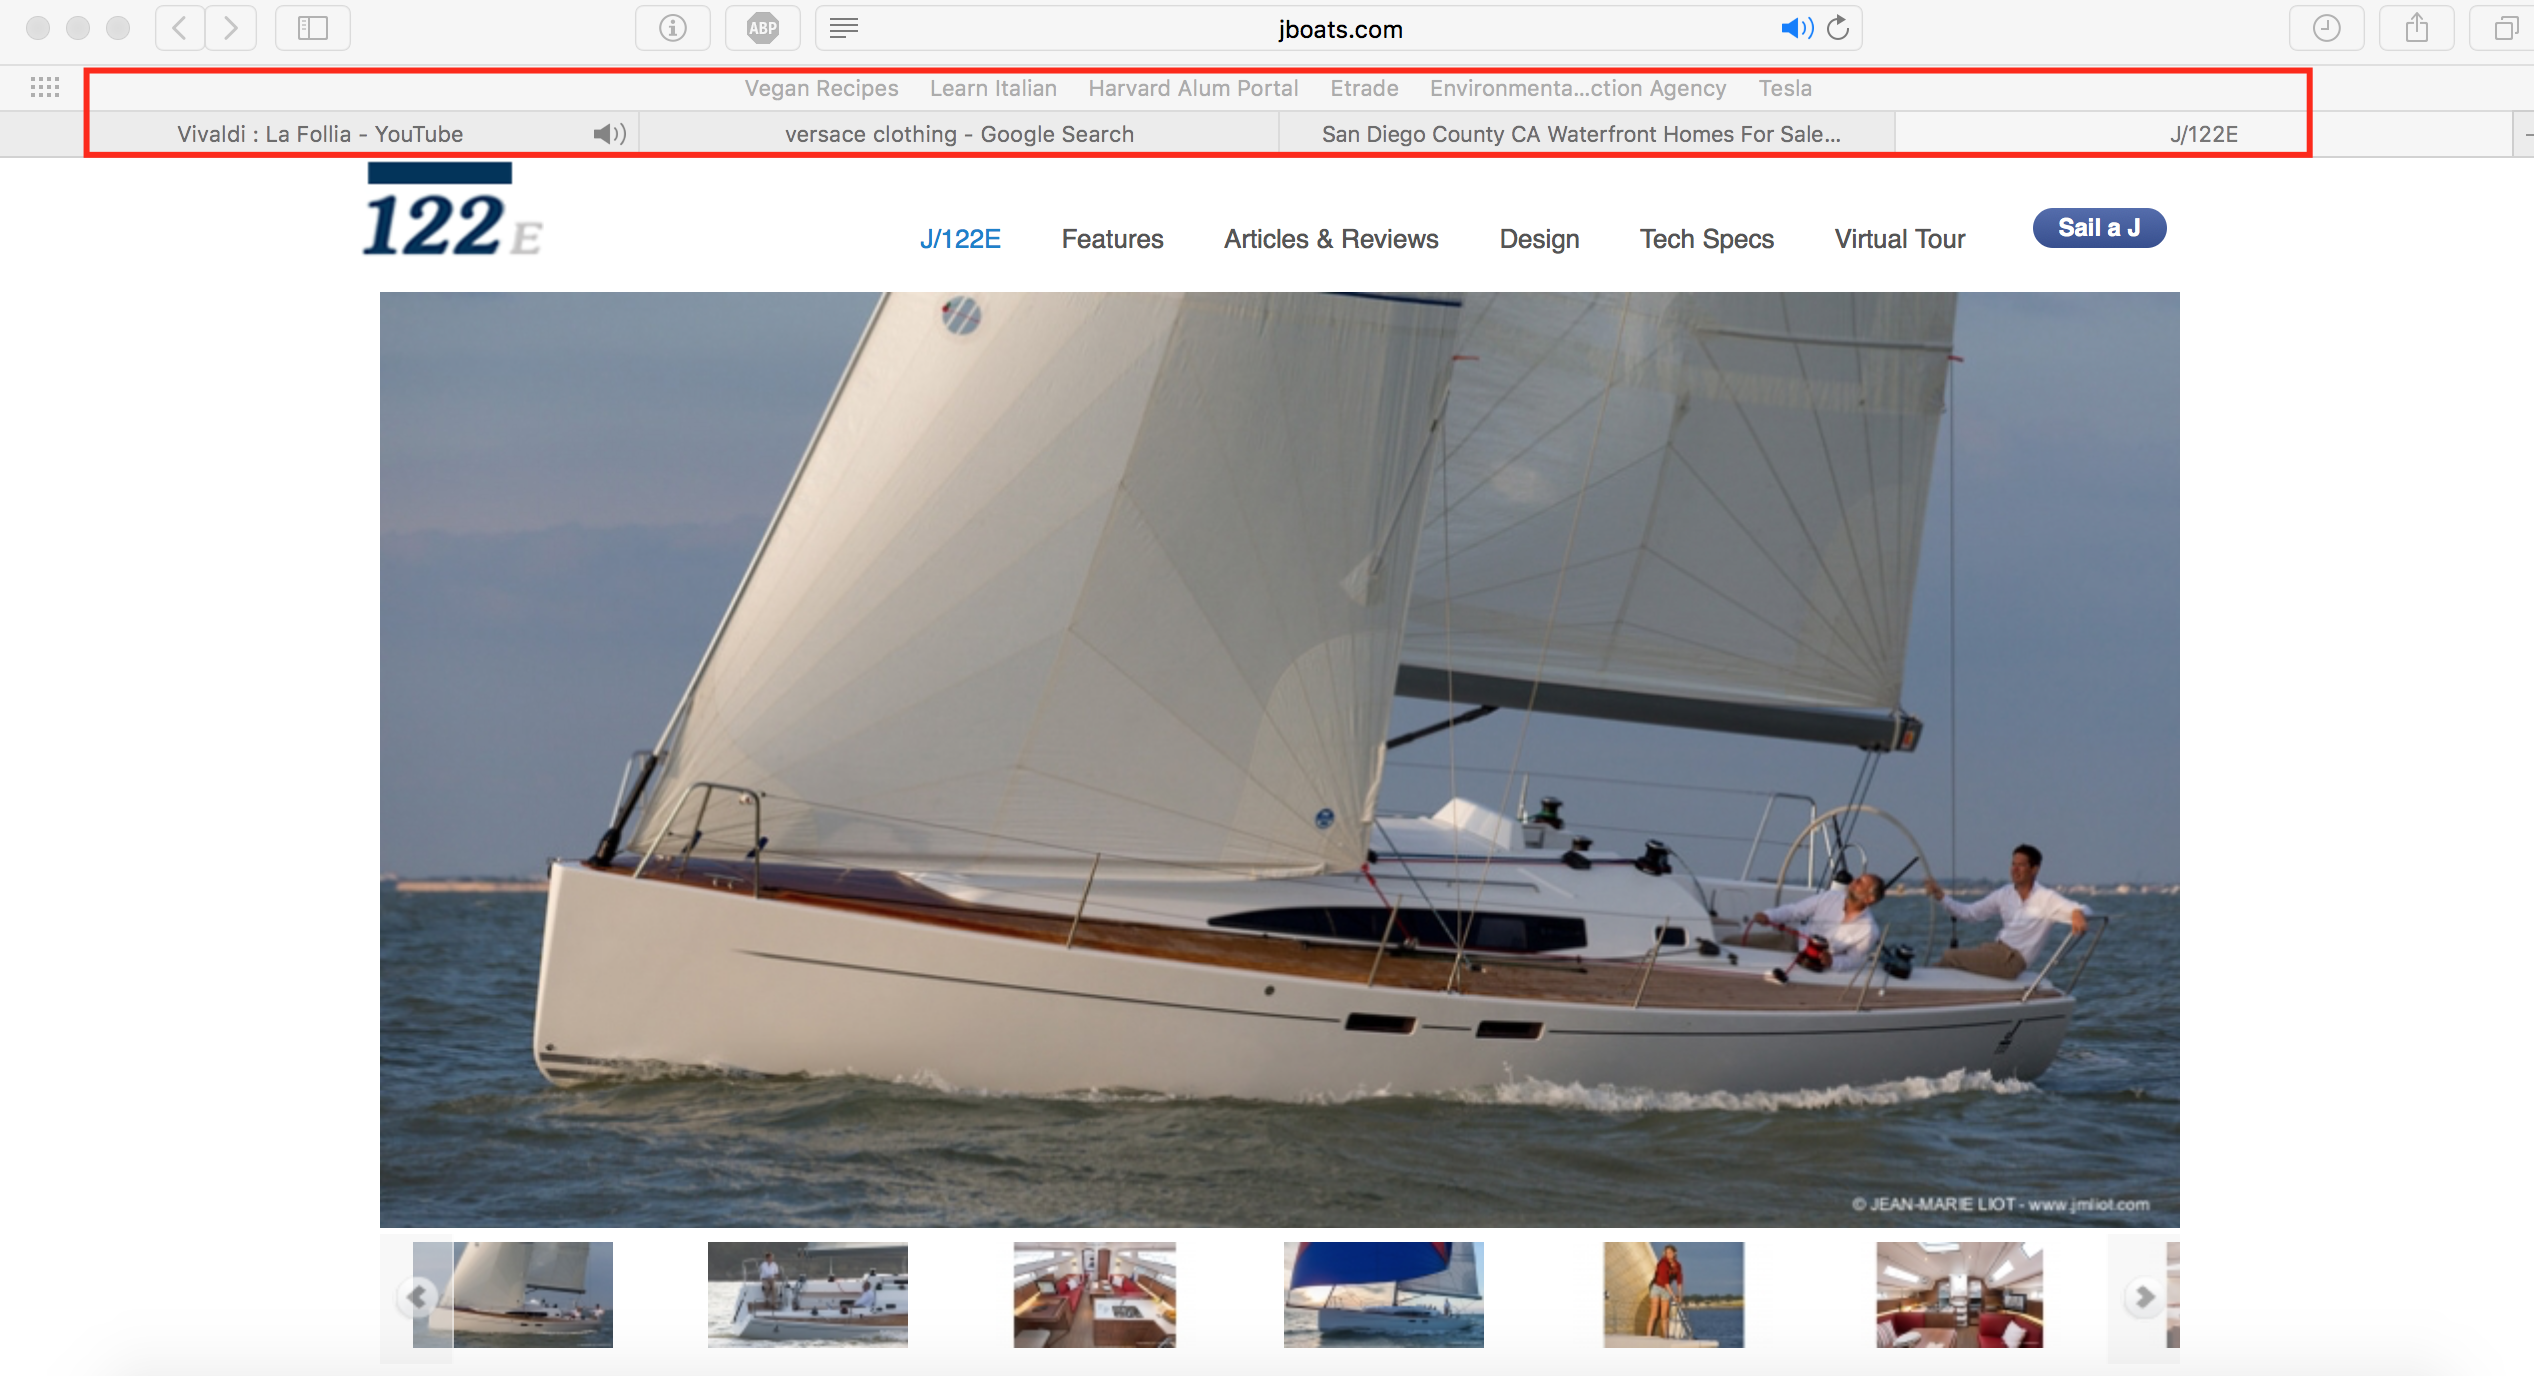Open the Vegan Recipes bookmark

pyautogui.click(x=821, y=88)
